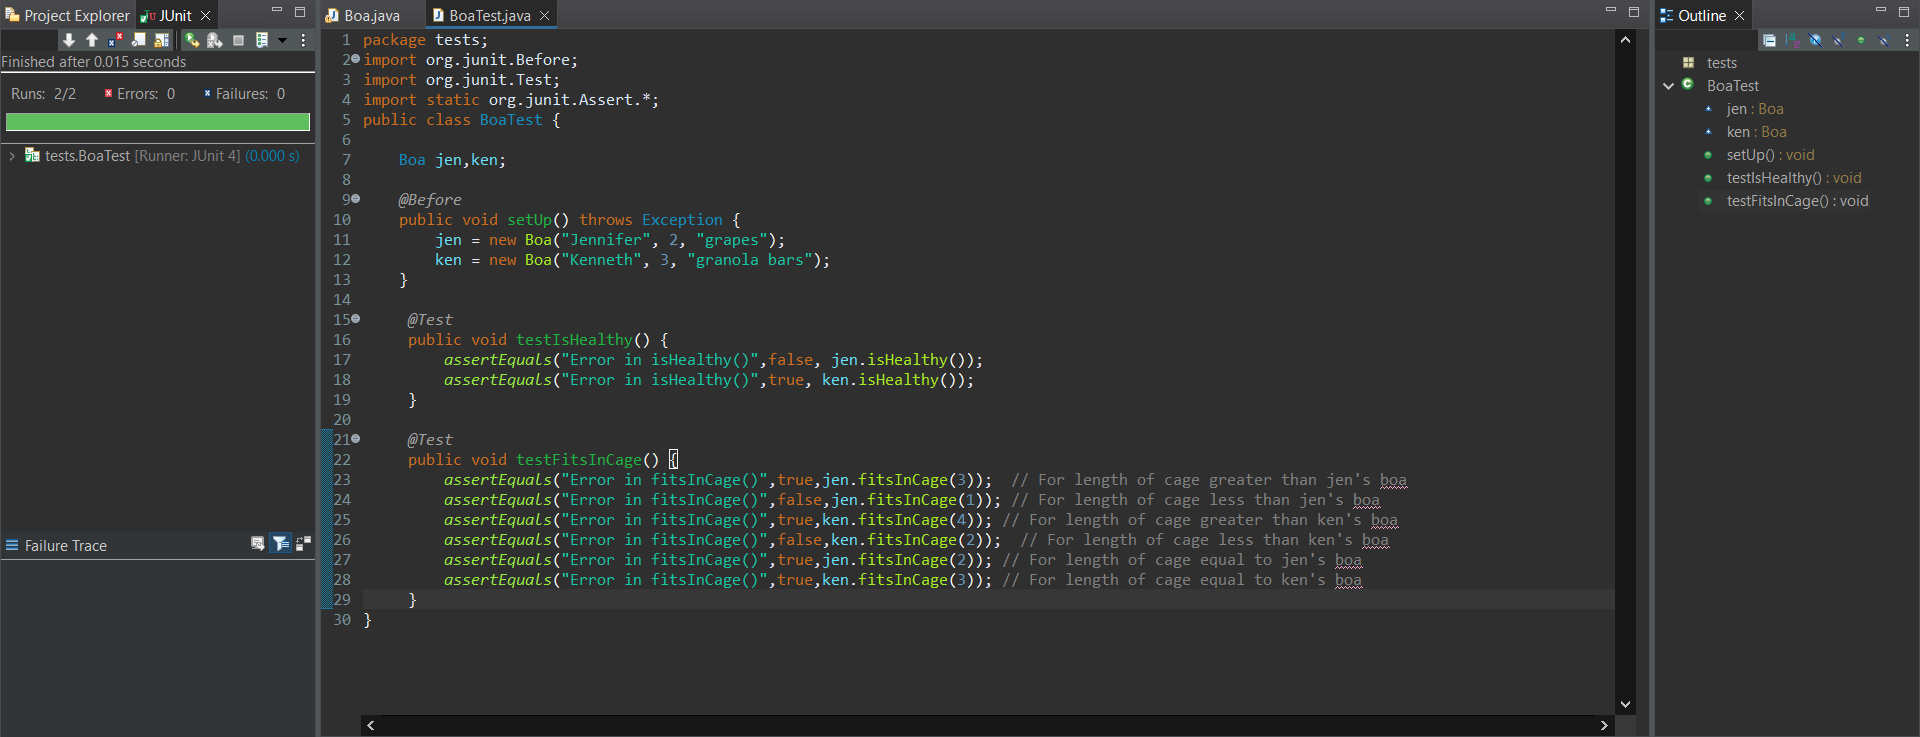Minimize the Outline view panel
This screenshot has width=1920, height=737.
(1881, 11)
